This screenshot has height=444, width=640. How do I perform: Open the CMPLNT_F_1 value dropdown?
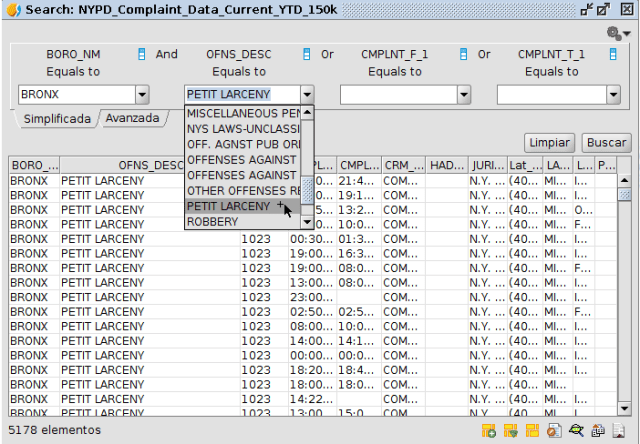click(462, 95)
